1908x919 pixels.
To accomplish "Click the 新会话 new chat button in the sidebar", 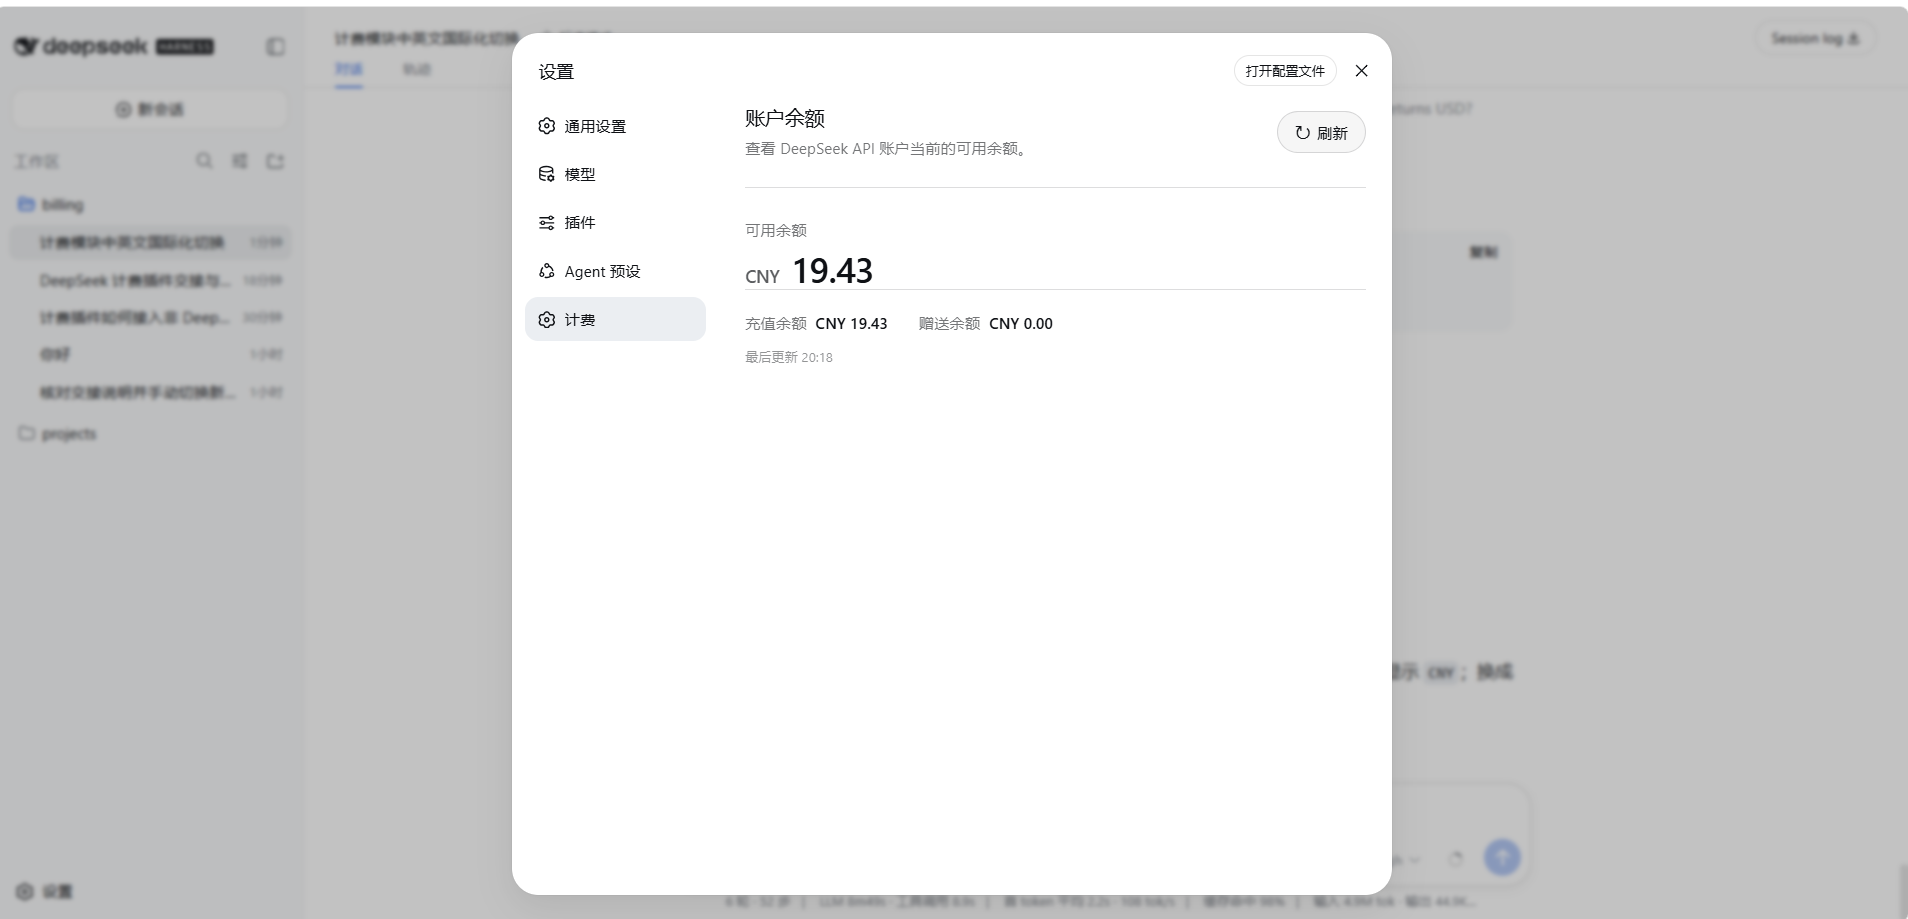I will tap(150, 109).
